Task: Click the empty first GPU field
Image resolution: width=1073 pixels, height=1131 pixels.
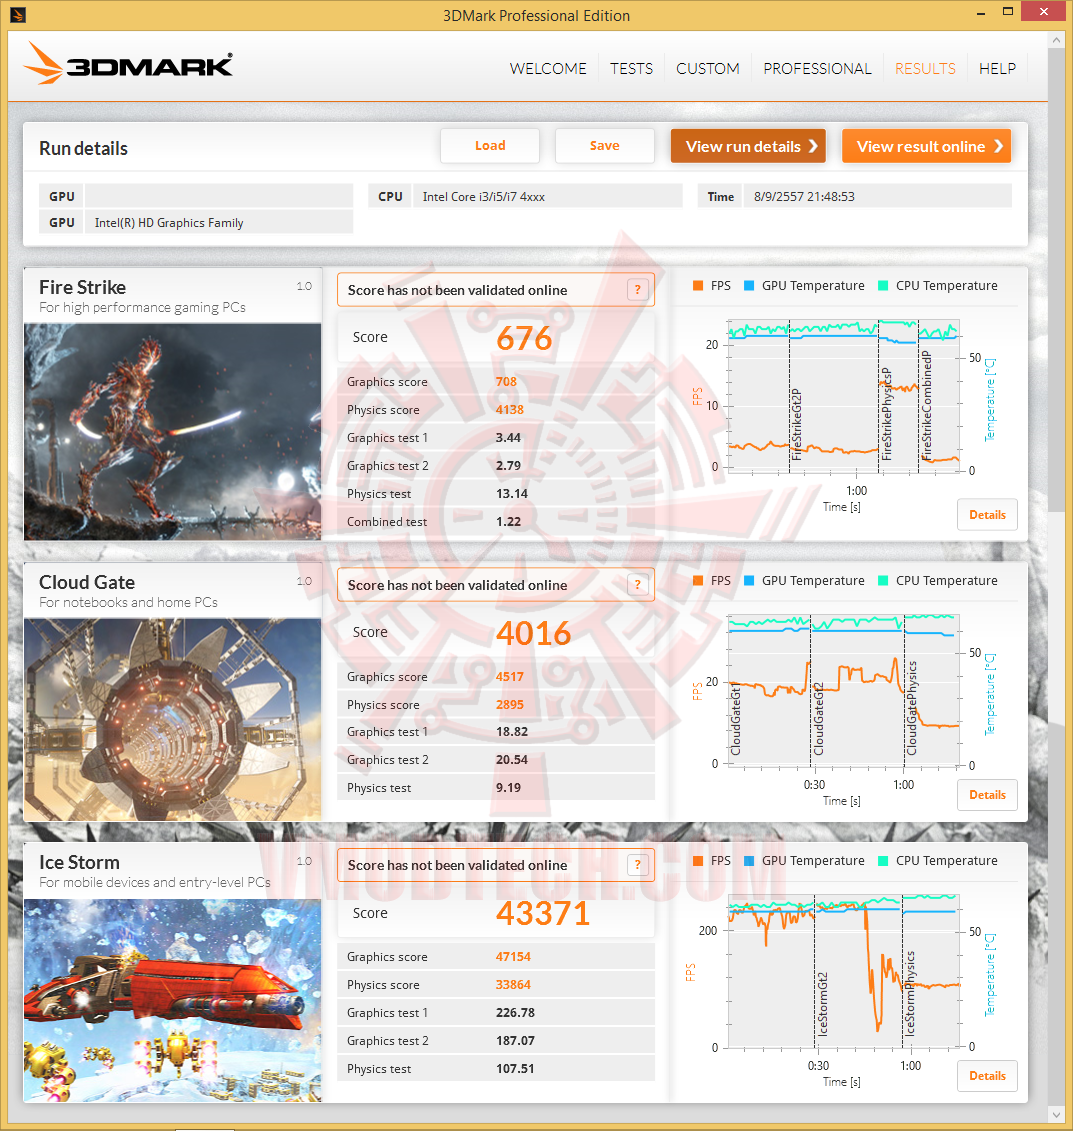Action: coord(219,196)
